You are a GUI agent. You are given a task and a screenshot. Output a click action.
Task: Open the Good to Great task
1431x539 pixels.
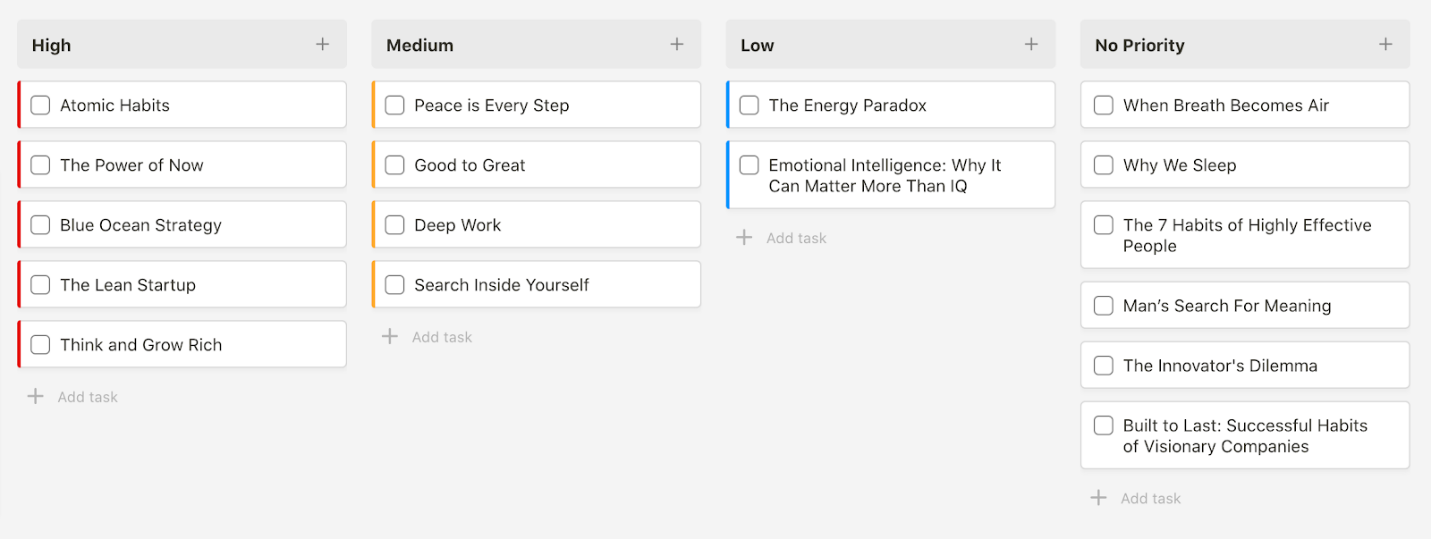470,165
